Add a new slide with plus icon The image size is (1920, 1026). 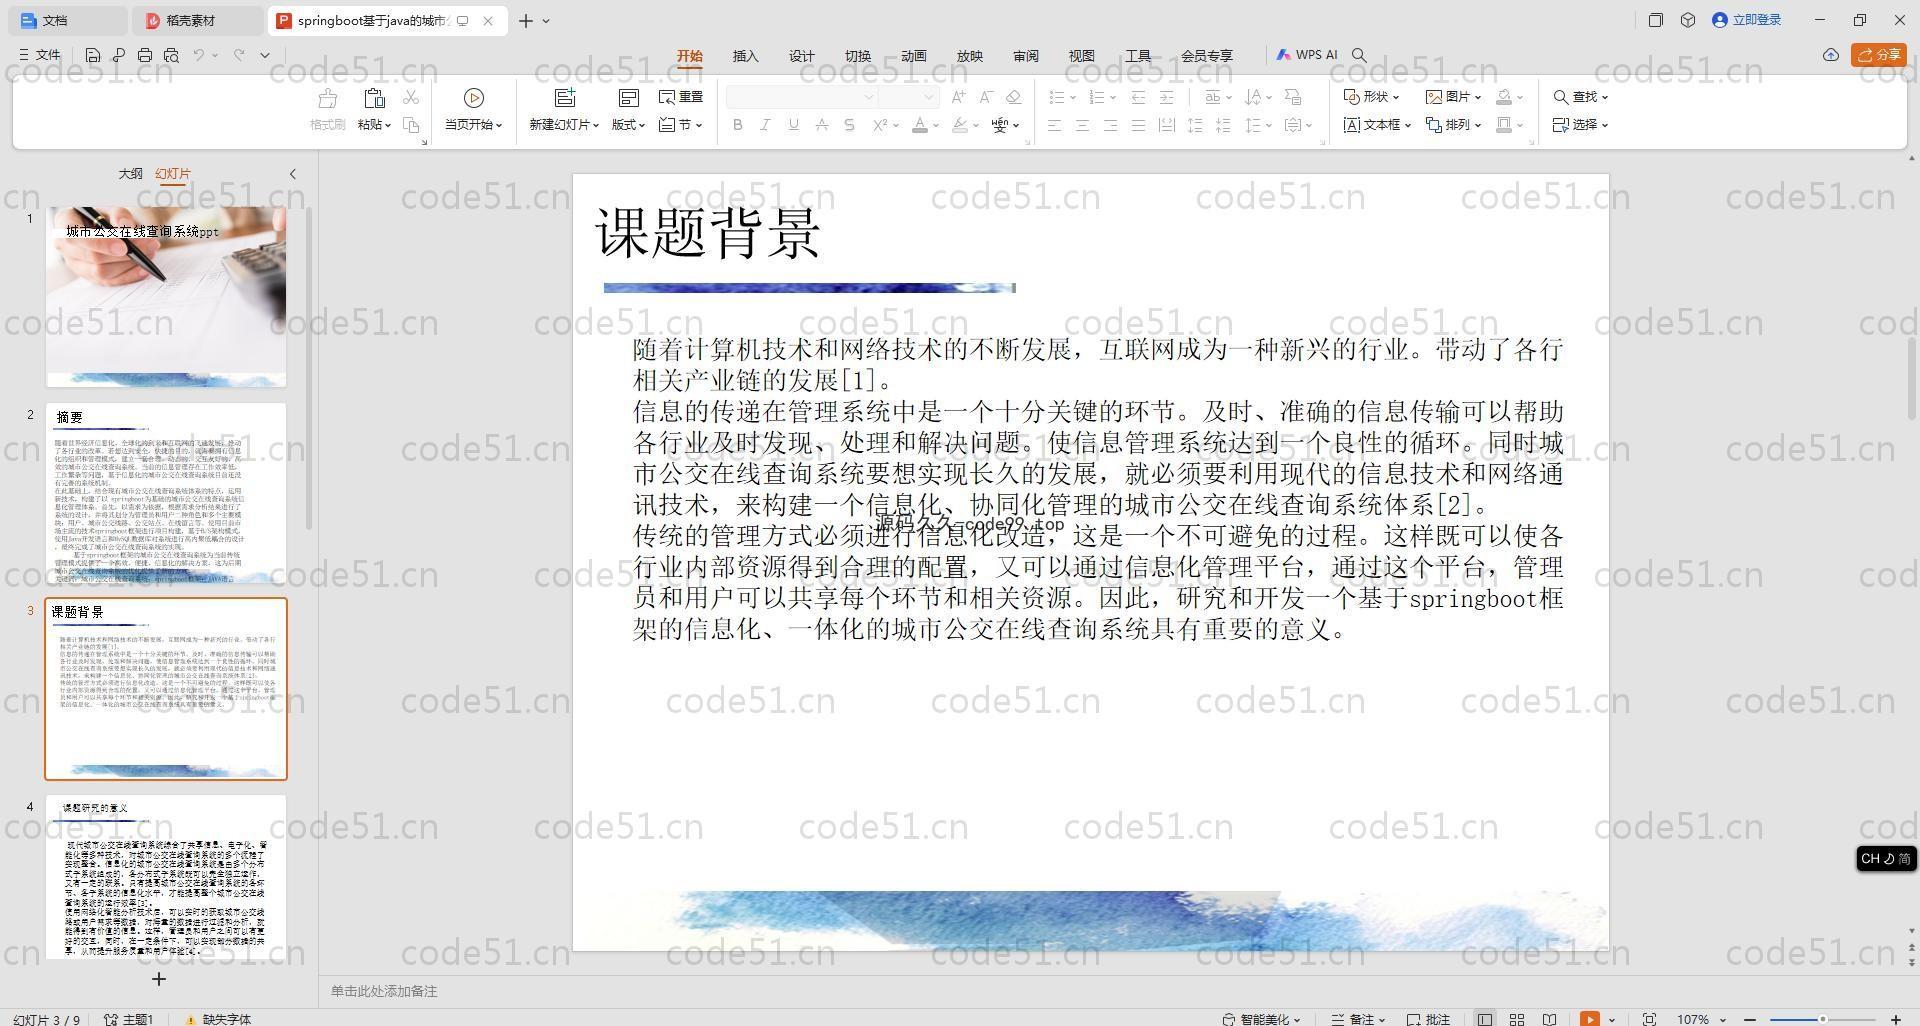158,979
